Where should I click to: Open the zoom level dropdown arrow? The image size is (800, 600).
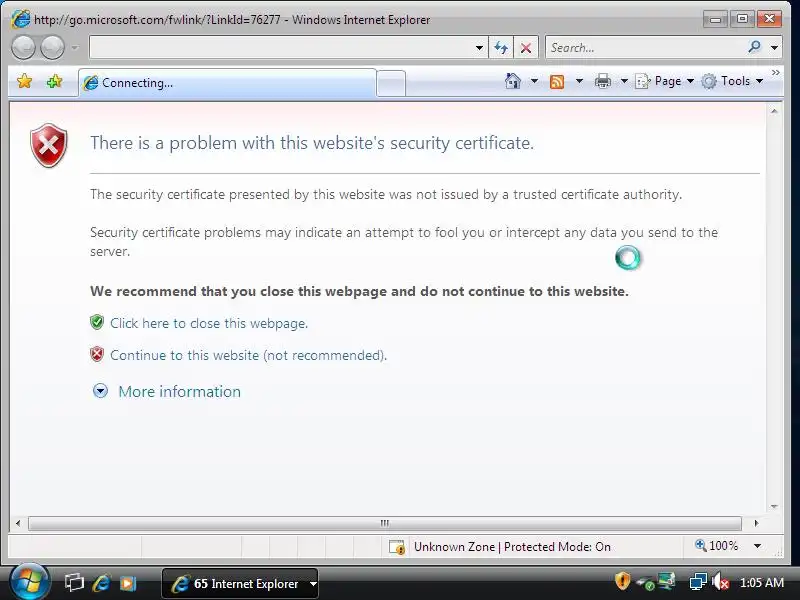click(x=758, y=546)
